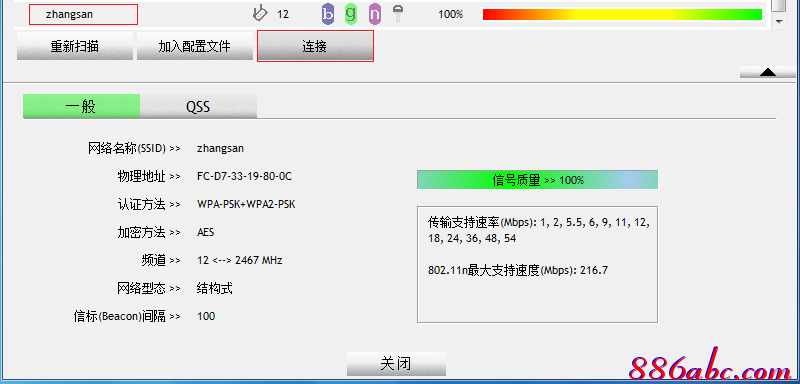Click the 802.11g mode icon
Viewport: 800px width, 384px height.
point(351,14)
